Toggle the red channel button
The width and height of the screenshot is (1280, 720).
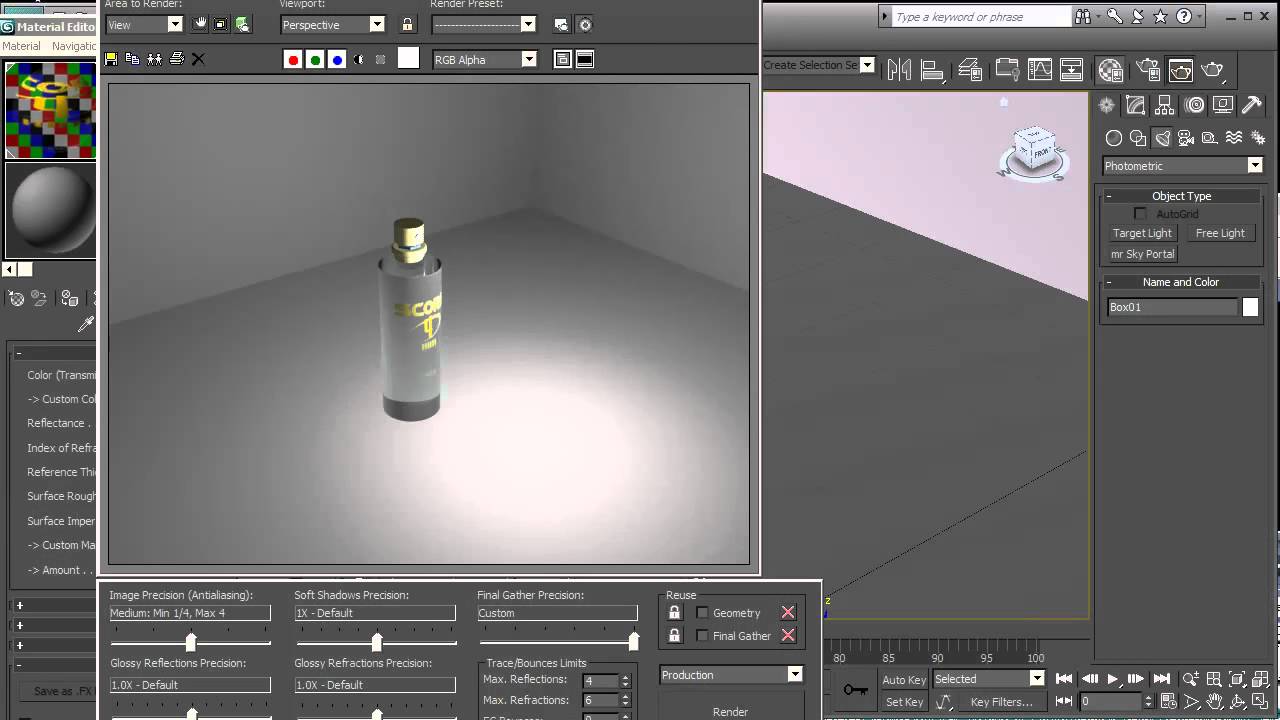click(293, 60)
